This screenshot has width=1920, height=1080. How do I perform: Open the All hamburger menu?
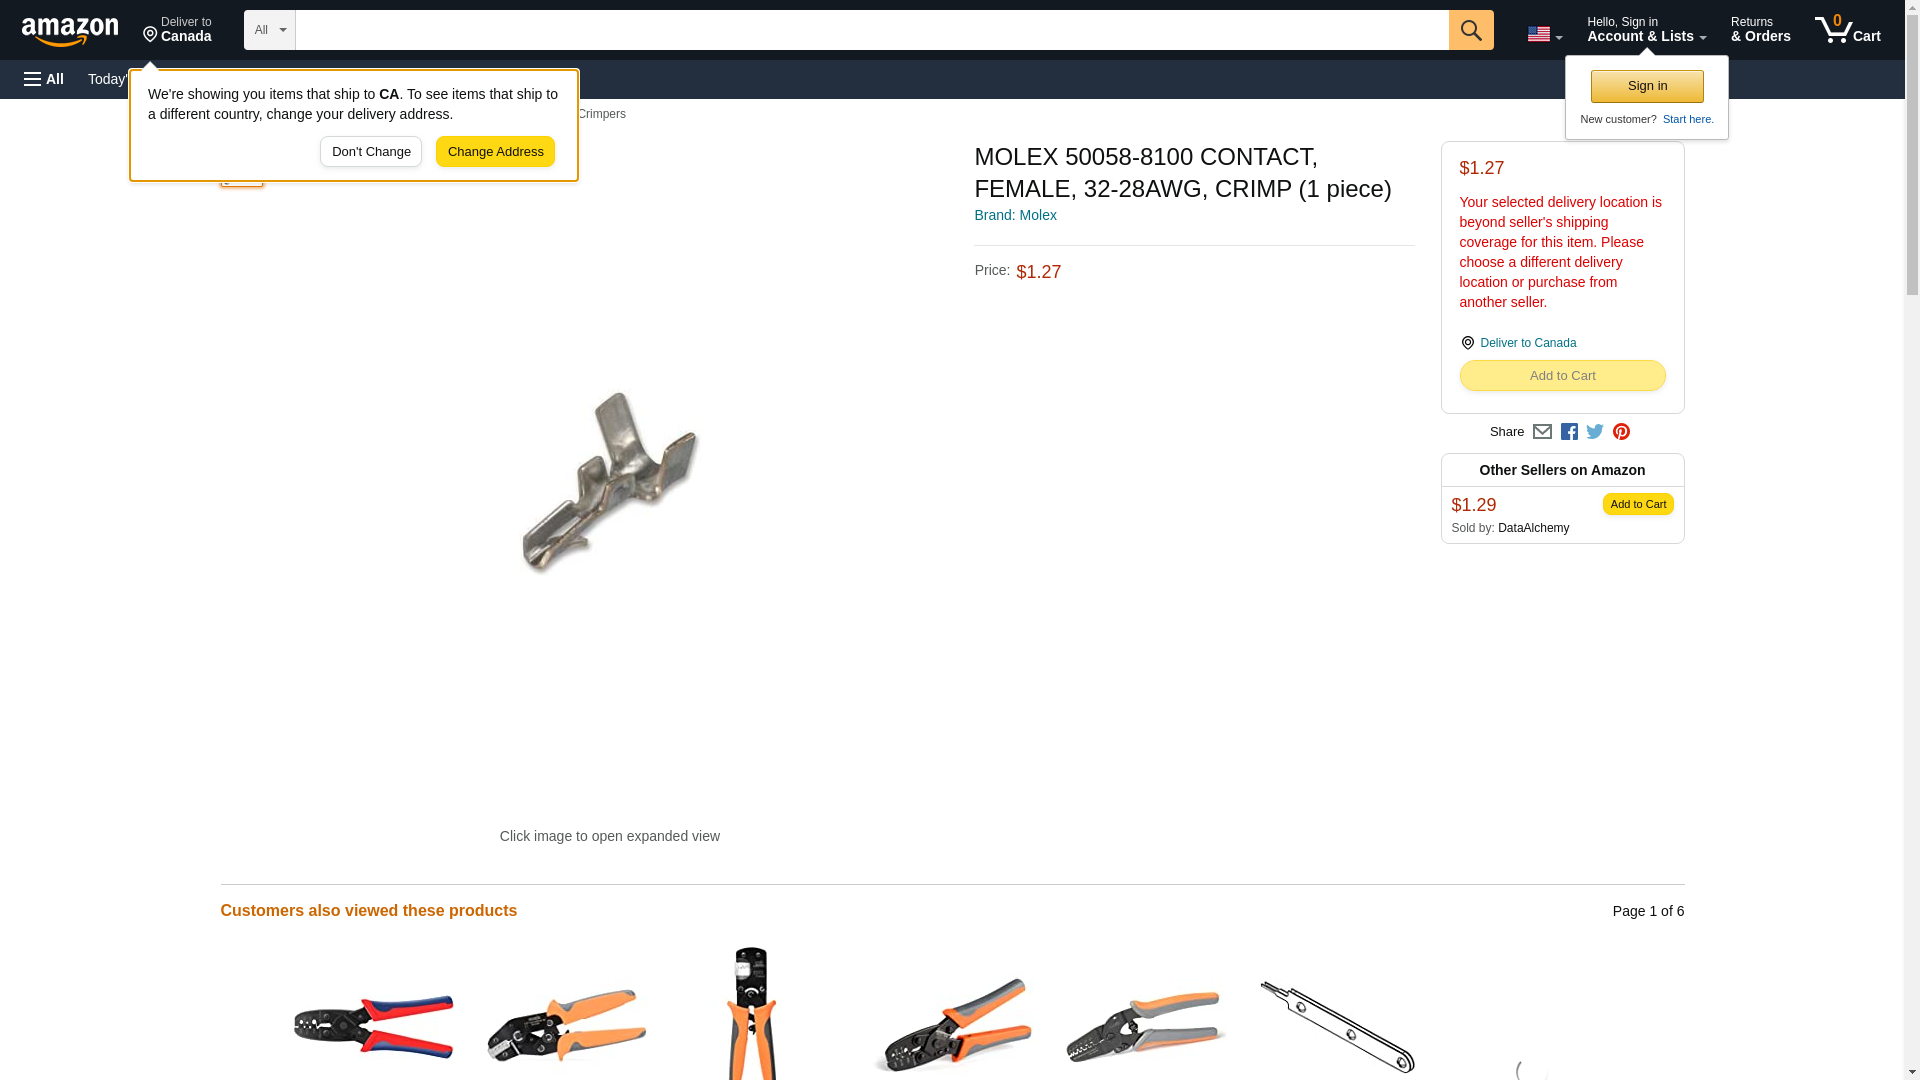click(44, 79)
